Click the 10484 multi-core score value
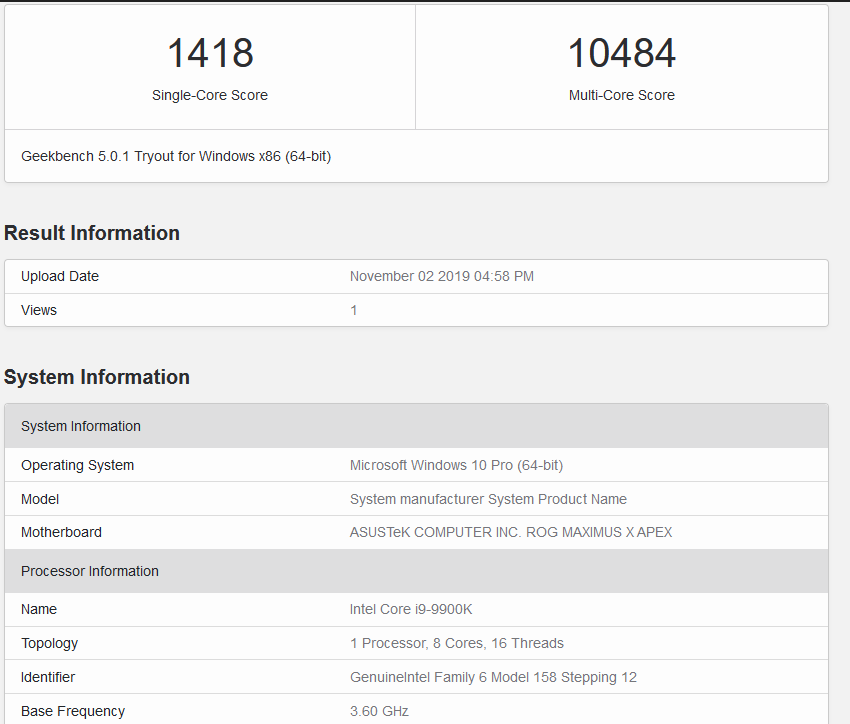The width and height of the screenshot is (850, 724). coord(621,53)
